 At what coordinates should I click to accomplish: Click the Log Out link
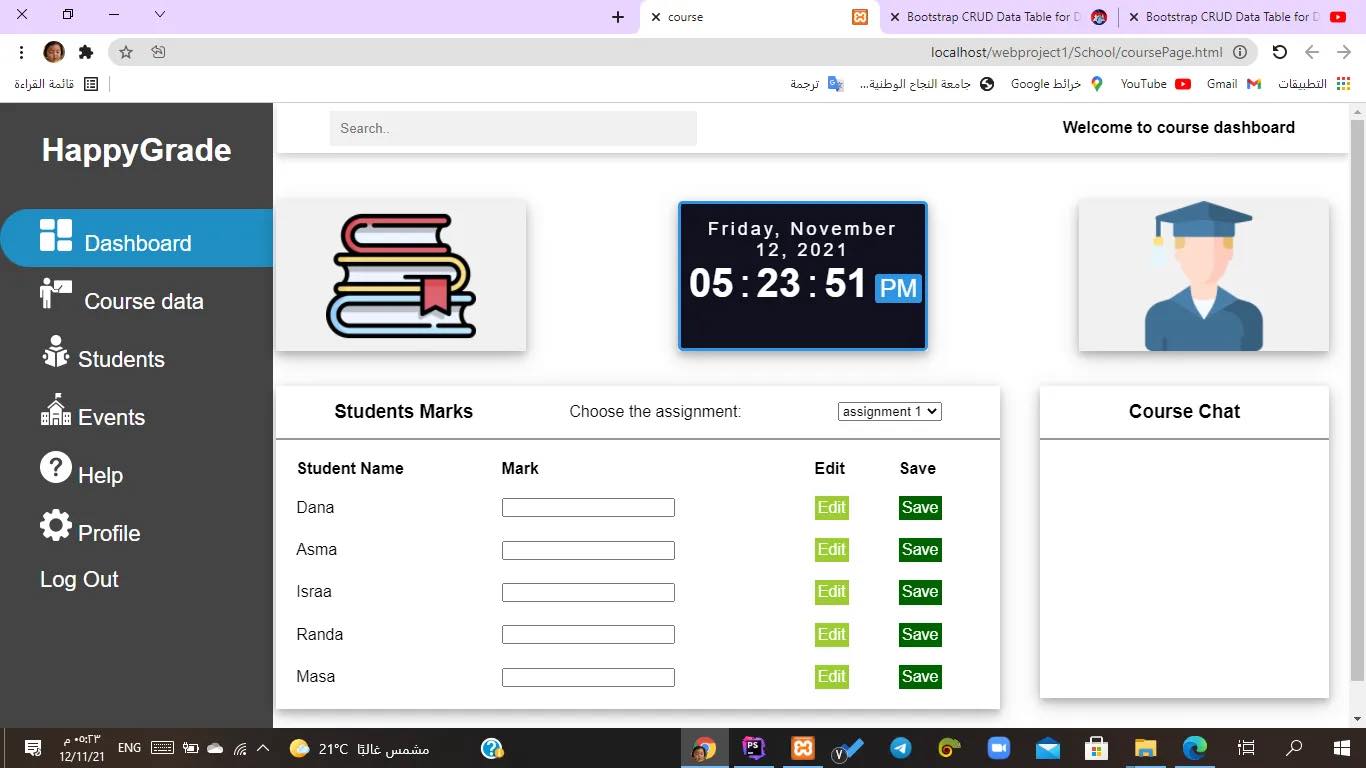(x=79, y=579)
